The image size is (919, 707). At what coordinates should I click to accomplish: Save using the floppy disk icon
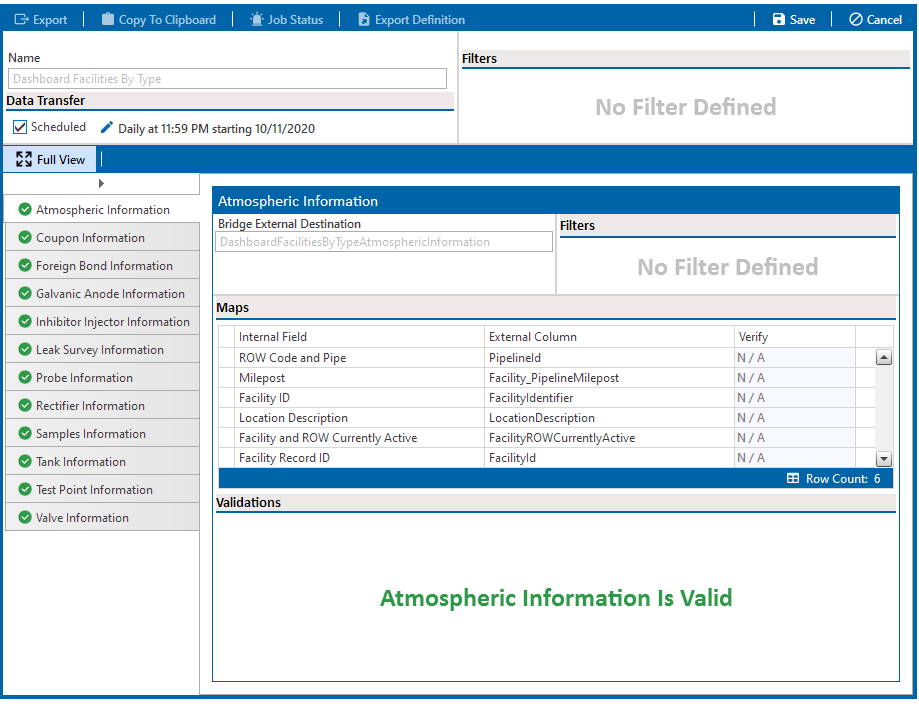pyautogui.click(x=779, y=19)
